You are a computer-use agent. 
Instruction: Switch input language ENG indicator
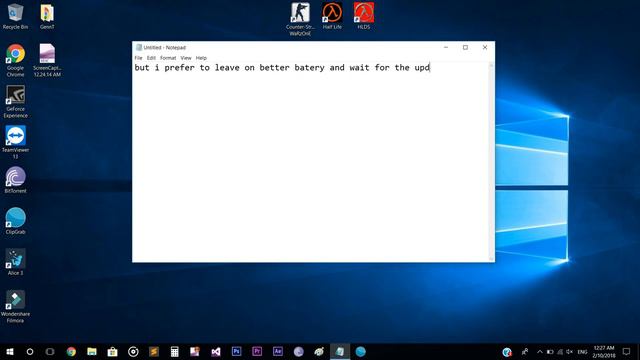coord(582,351)
